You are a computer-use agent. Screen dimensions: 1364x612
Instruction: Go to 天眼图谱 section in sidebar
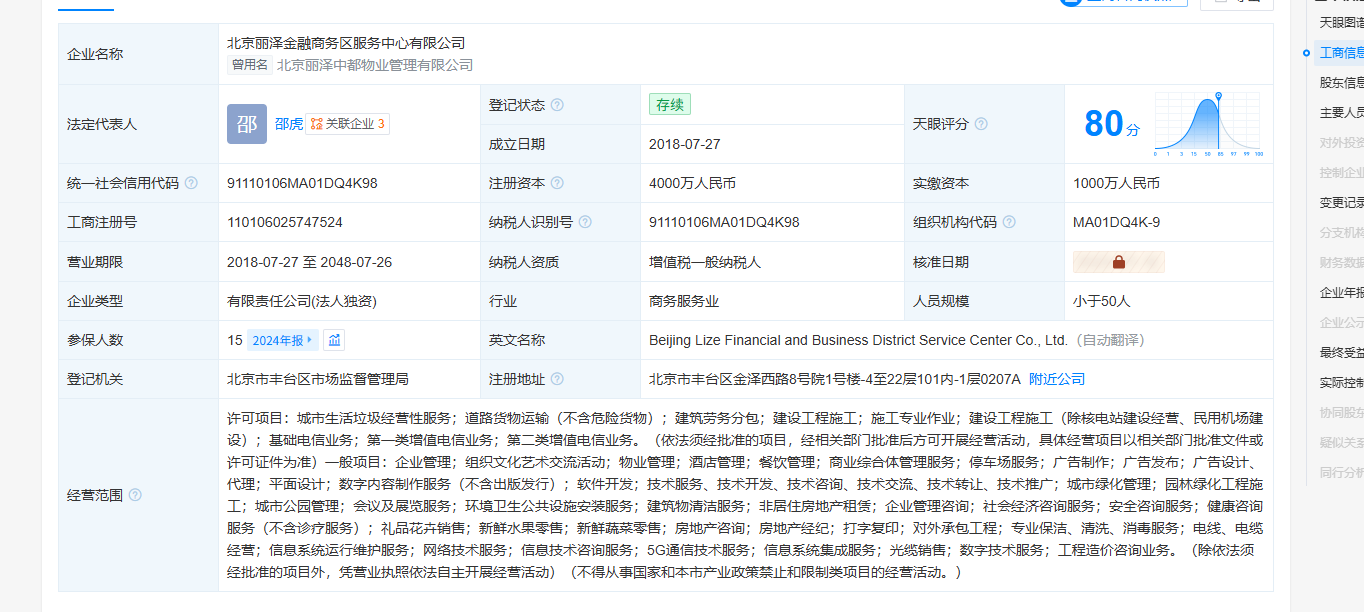[x=1341, y=22]
